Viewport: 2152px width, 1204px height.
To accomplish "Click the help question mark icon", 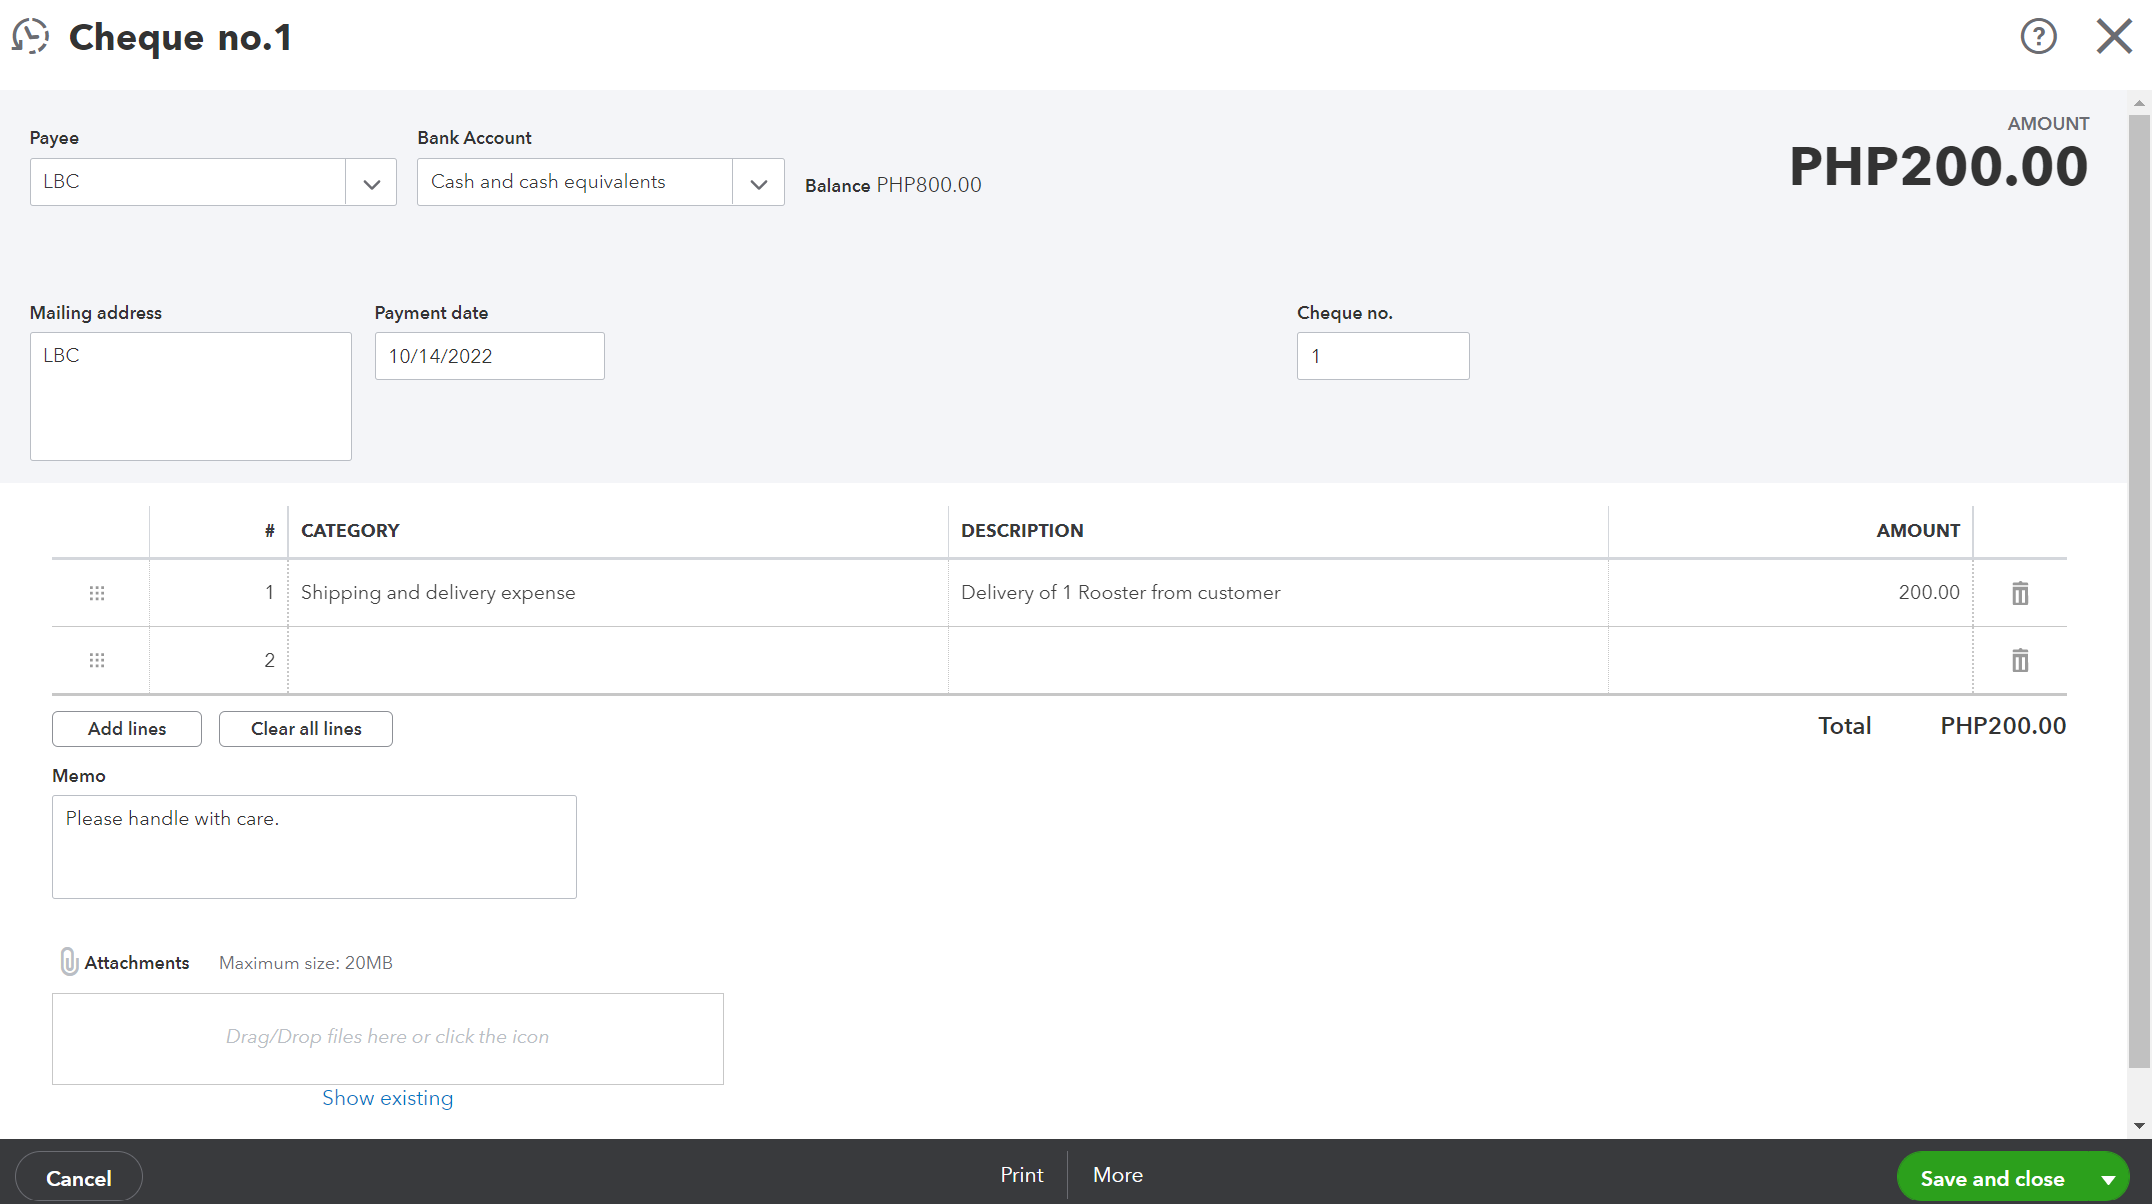I will tap(2038, 37).
